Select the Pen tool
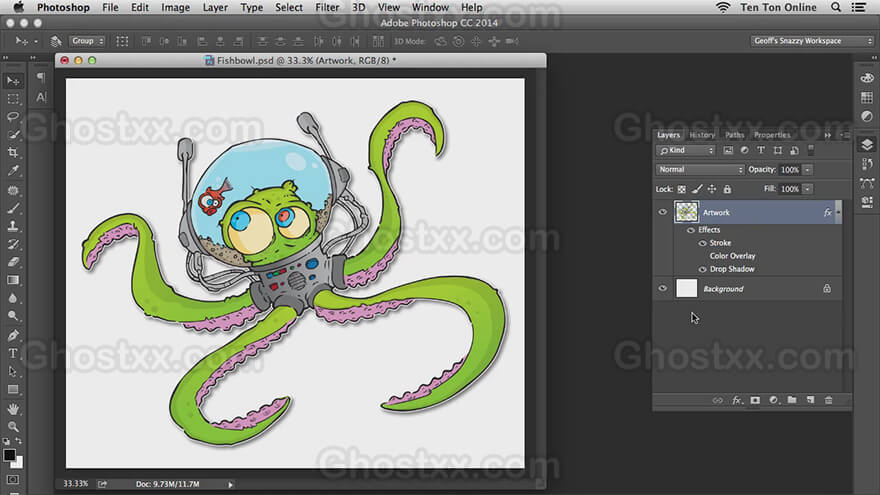The width and height of the screenshot is (880, 495). coord(12,336)
